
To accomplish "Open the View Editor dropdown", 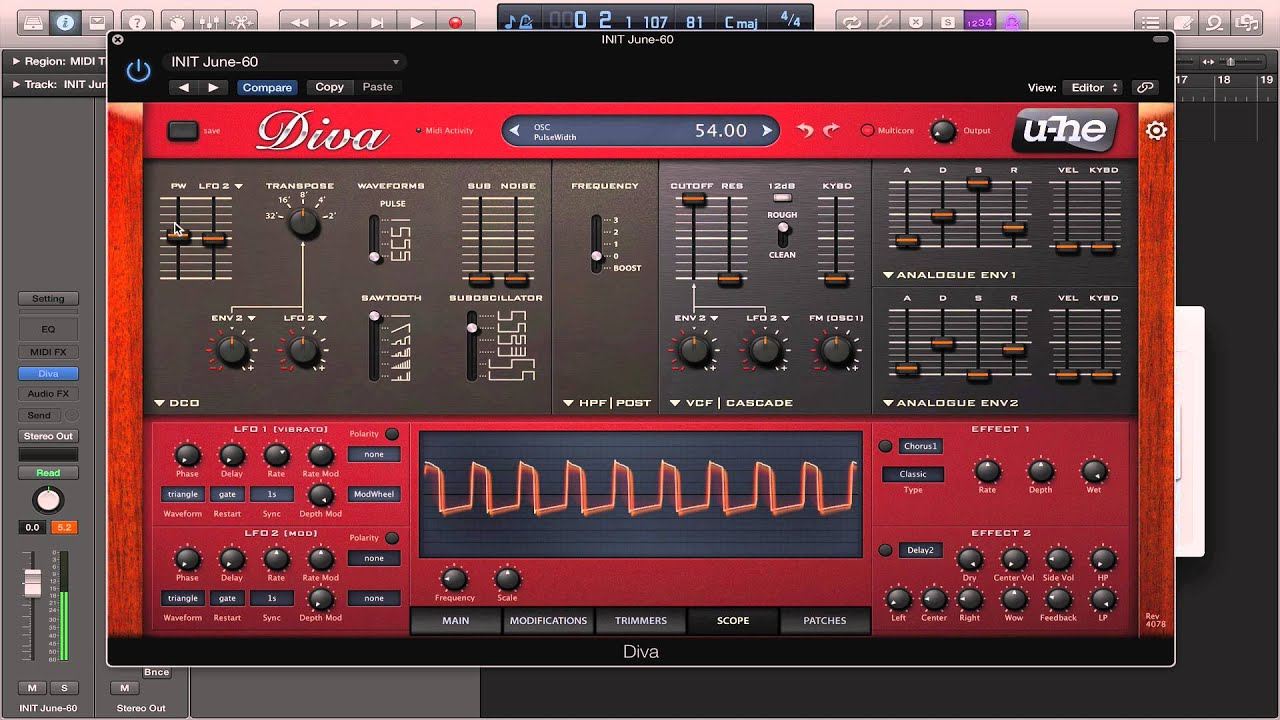I will pyautogui.click(x=1092, y=88).
